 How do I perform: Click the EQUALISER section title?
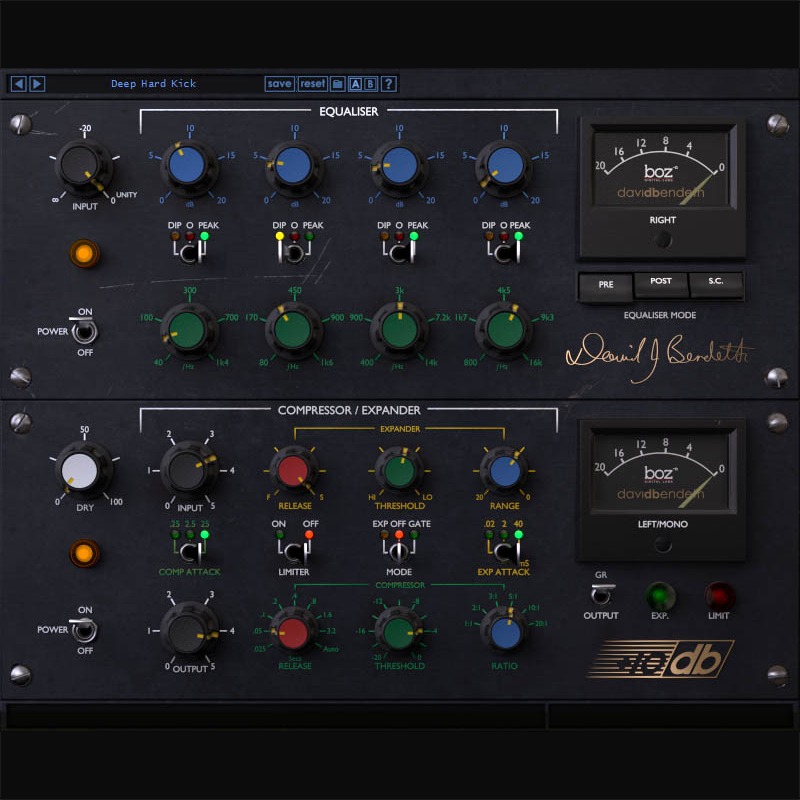click(x=348, y=111)
